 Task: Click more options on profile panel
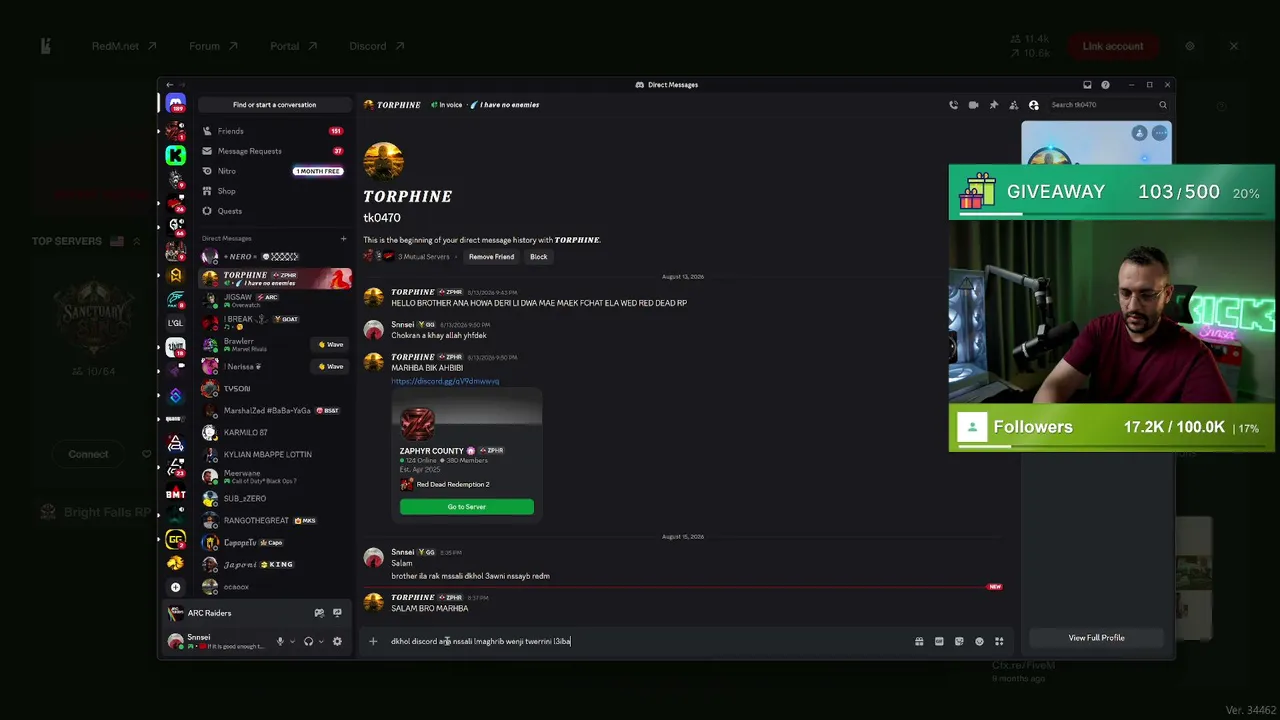coord(1160,133)
